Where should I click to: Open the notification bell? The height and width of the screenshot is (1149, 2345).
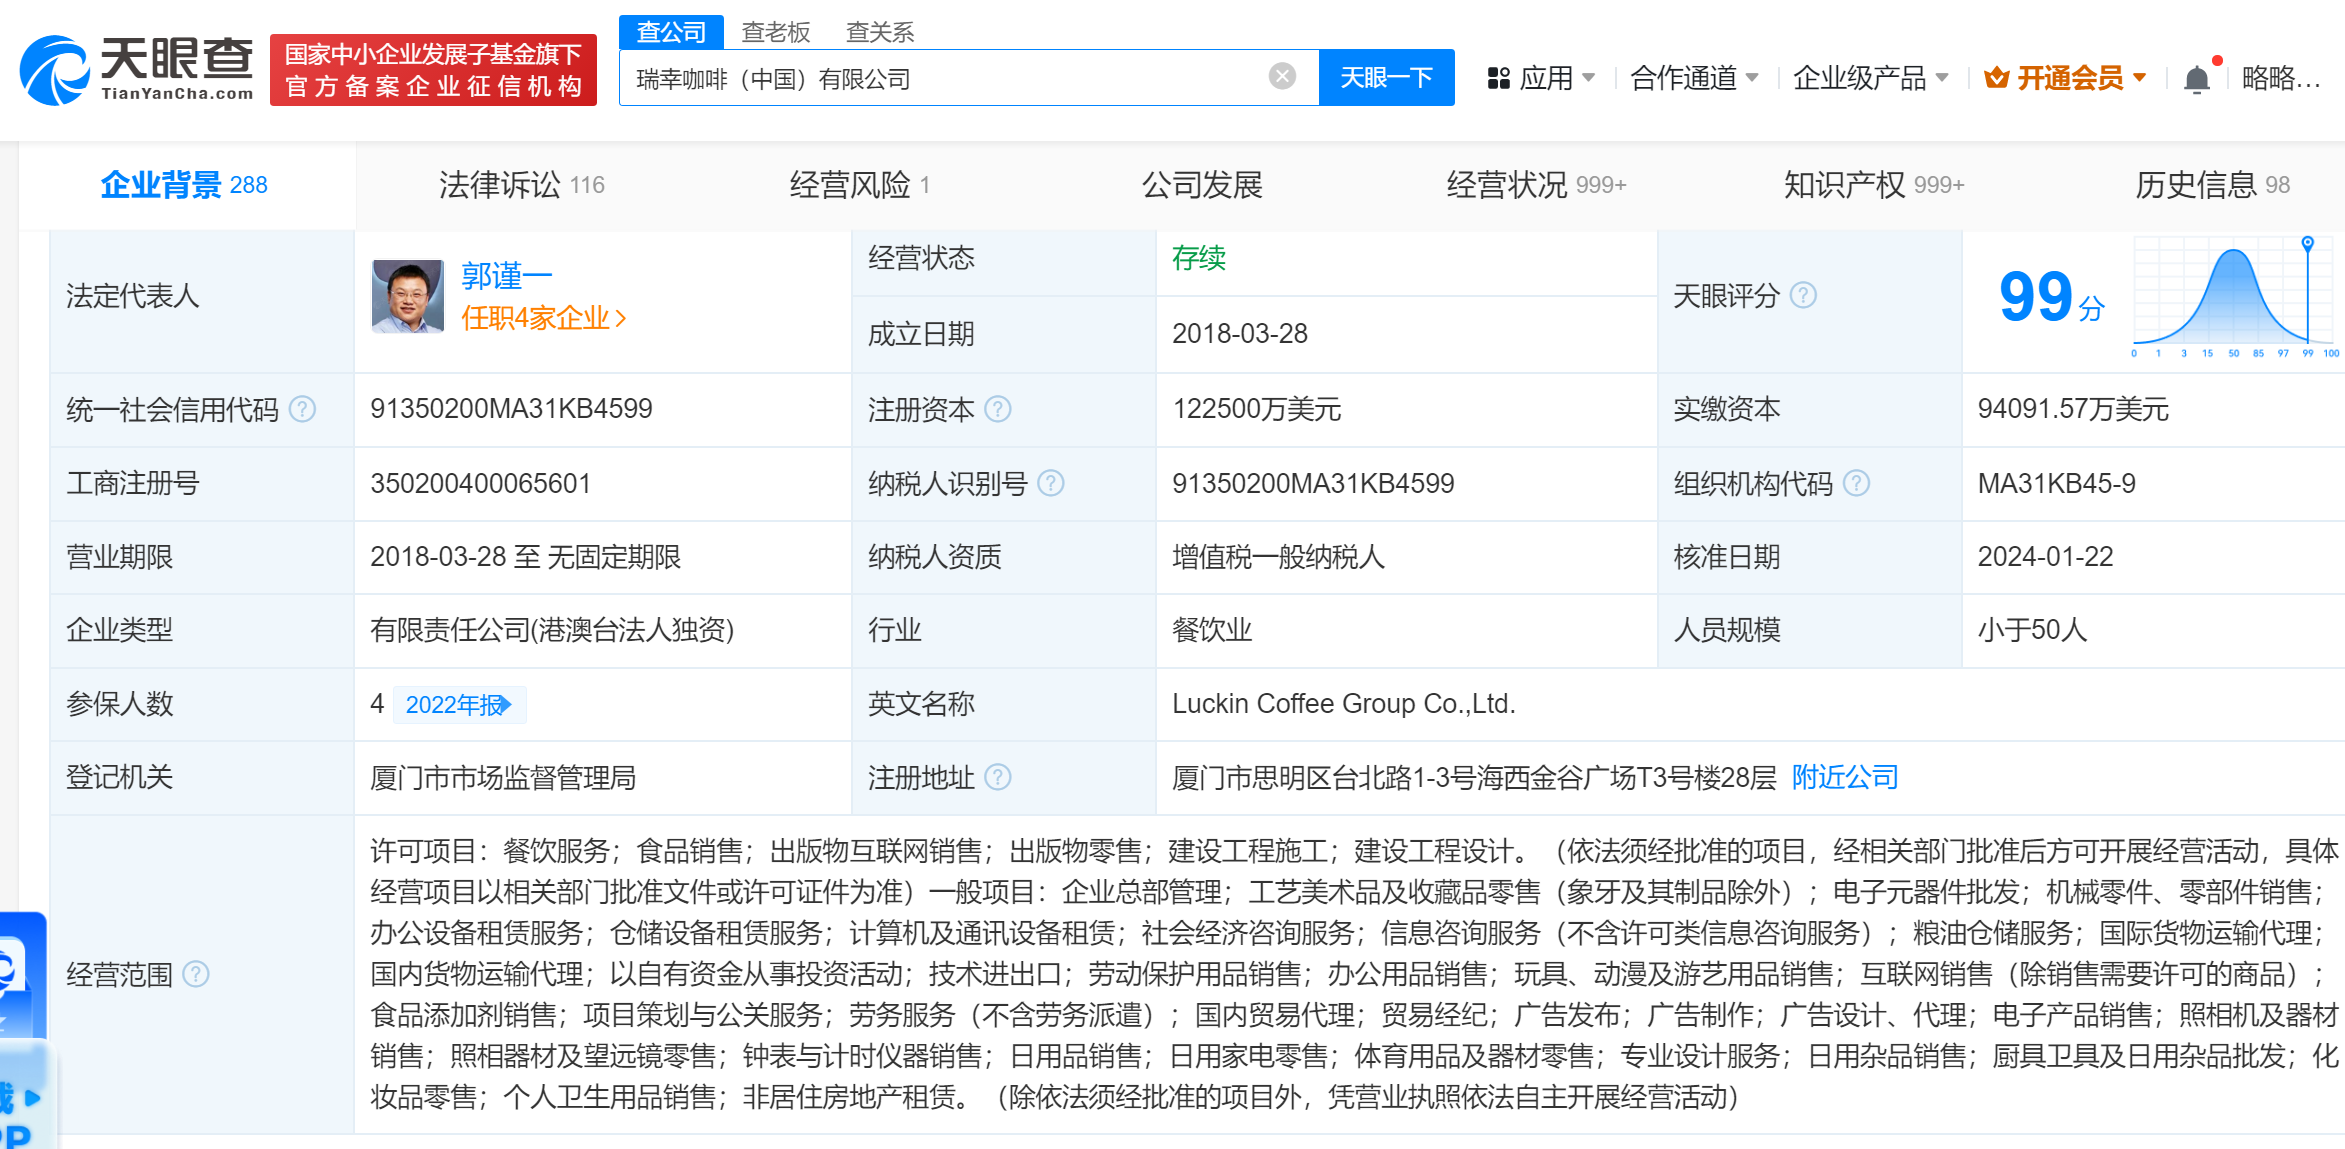(x=2196, y=79)
